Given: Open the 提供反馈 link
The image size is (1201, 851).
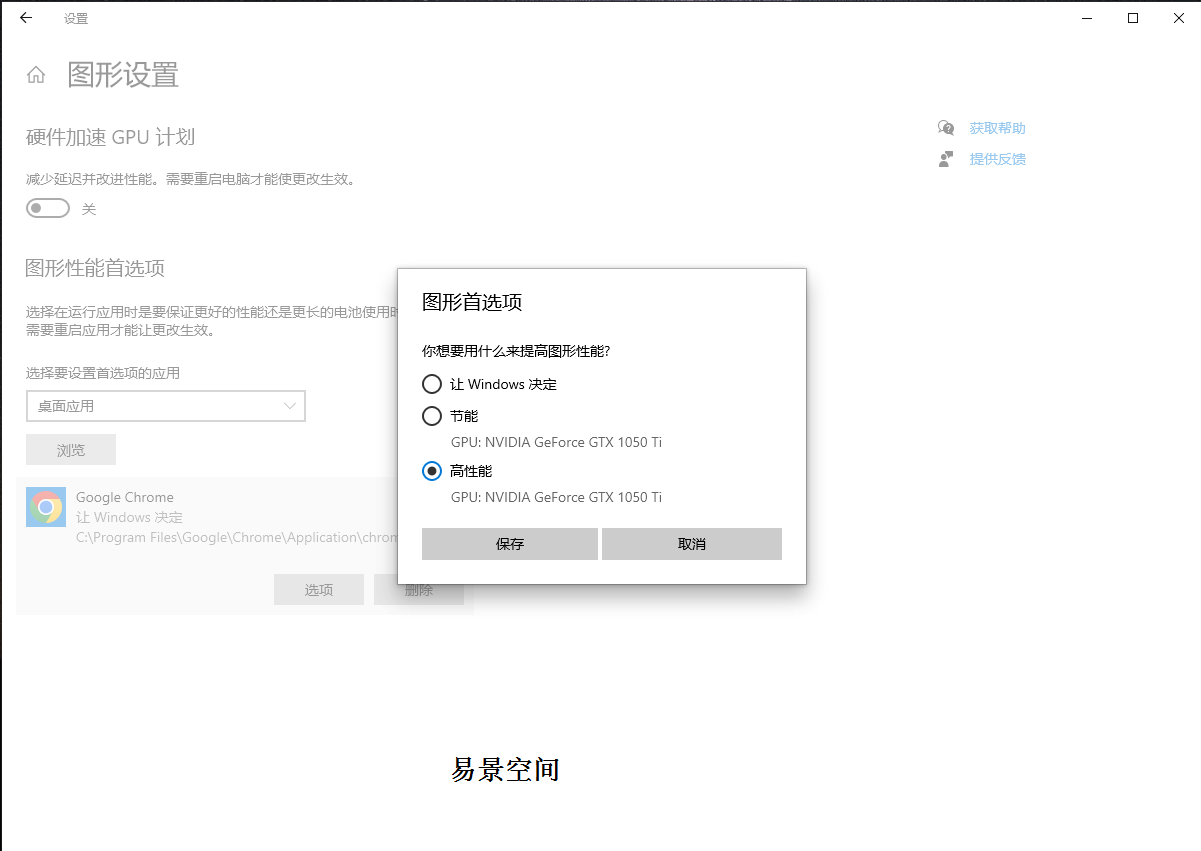Looking at the screenshot, I should [x=998, y=159].
